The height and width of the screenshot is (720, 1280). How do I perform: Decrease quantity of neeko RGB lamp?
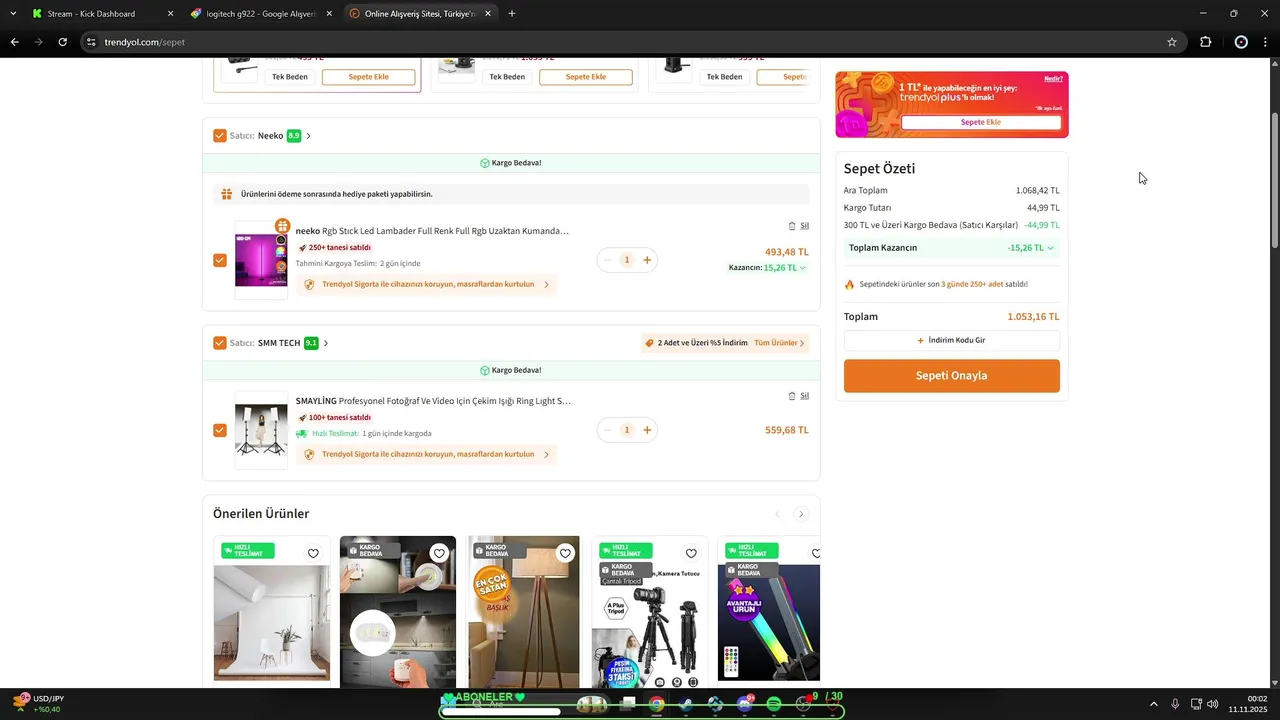(607, 260)
